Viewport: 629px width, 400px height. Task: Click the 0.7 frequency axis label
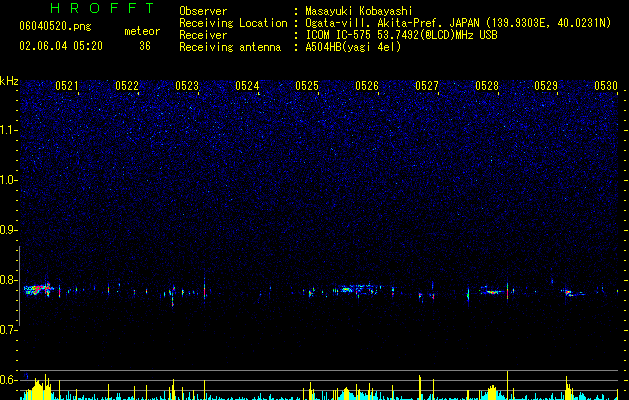click(9, 330)
